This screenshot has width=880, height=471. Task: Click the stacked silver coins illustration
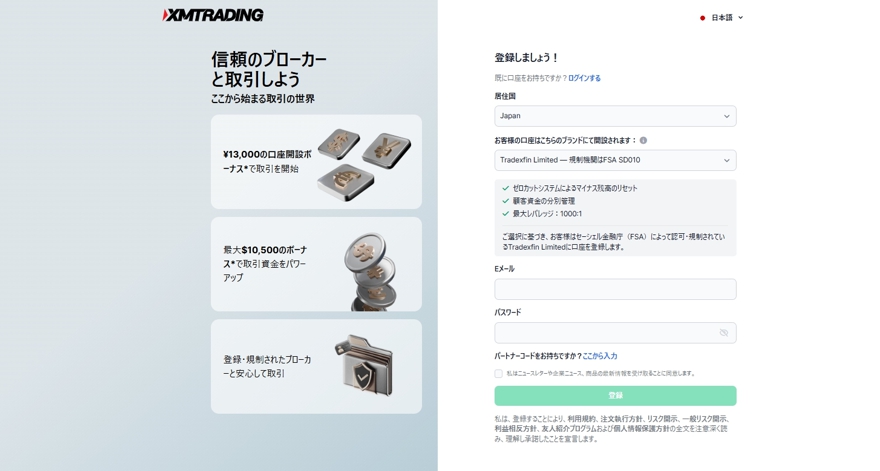click(x=369, y=272)
